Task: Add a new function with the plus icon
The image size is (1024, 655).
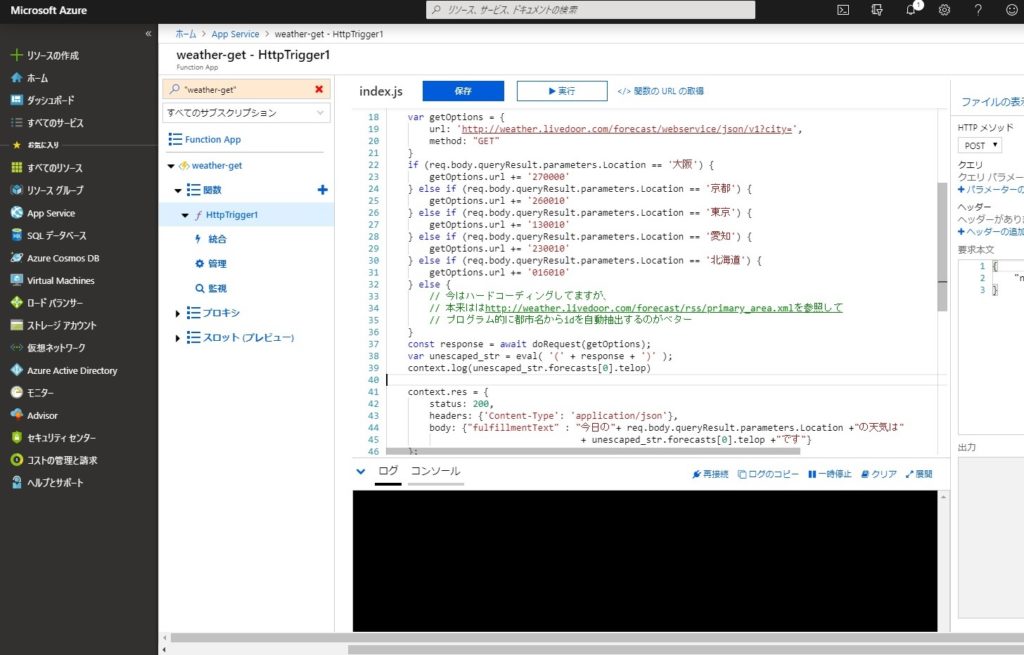Action: [x=323, y=189]
